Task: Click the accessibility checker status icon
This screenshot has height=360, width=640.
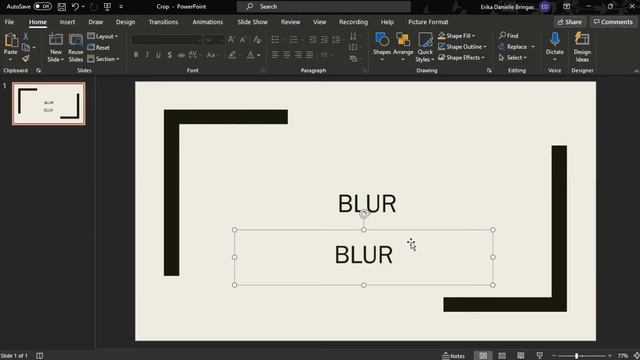Action: pos(40,356)
